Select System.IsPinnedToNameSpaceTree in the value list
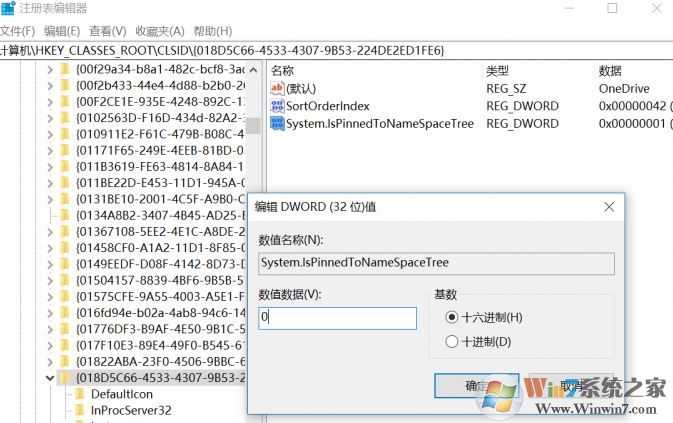The width and height of the screenshot is (673, 423). tap(380, 124)
